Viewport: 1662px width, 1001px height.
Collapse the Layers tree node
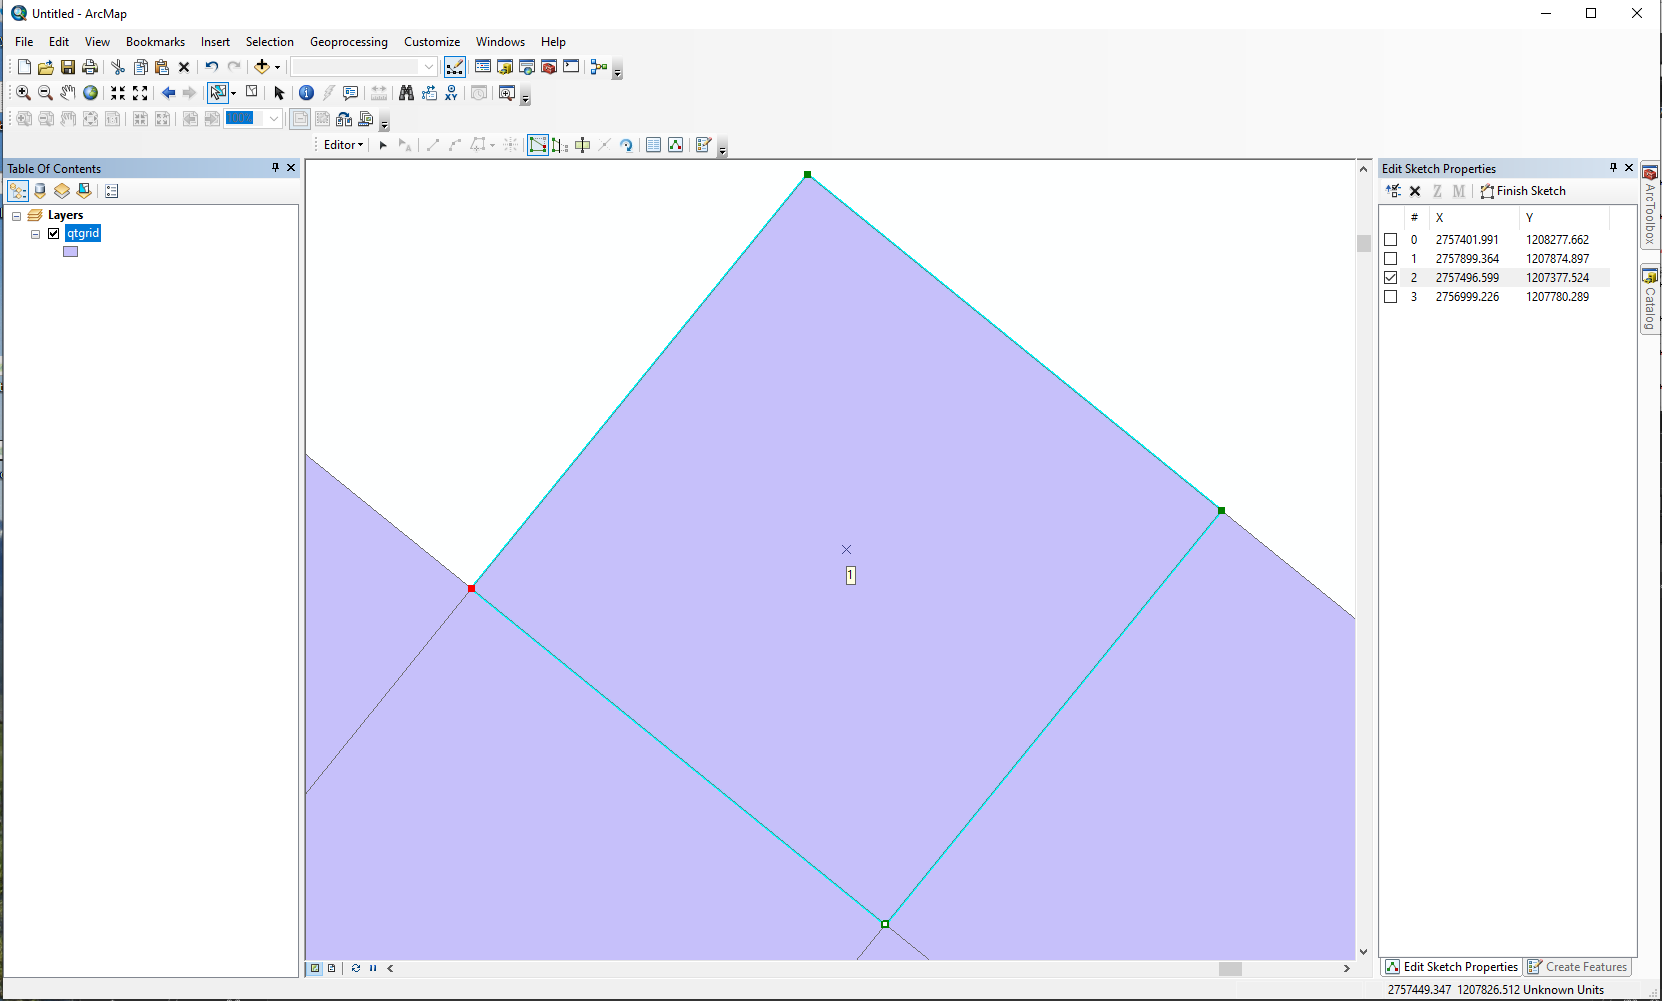[x=15, y=214]
